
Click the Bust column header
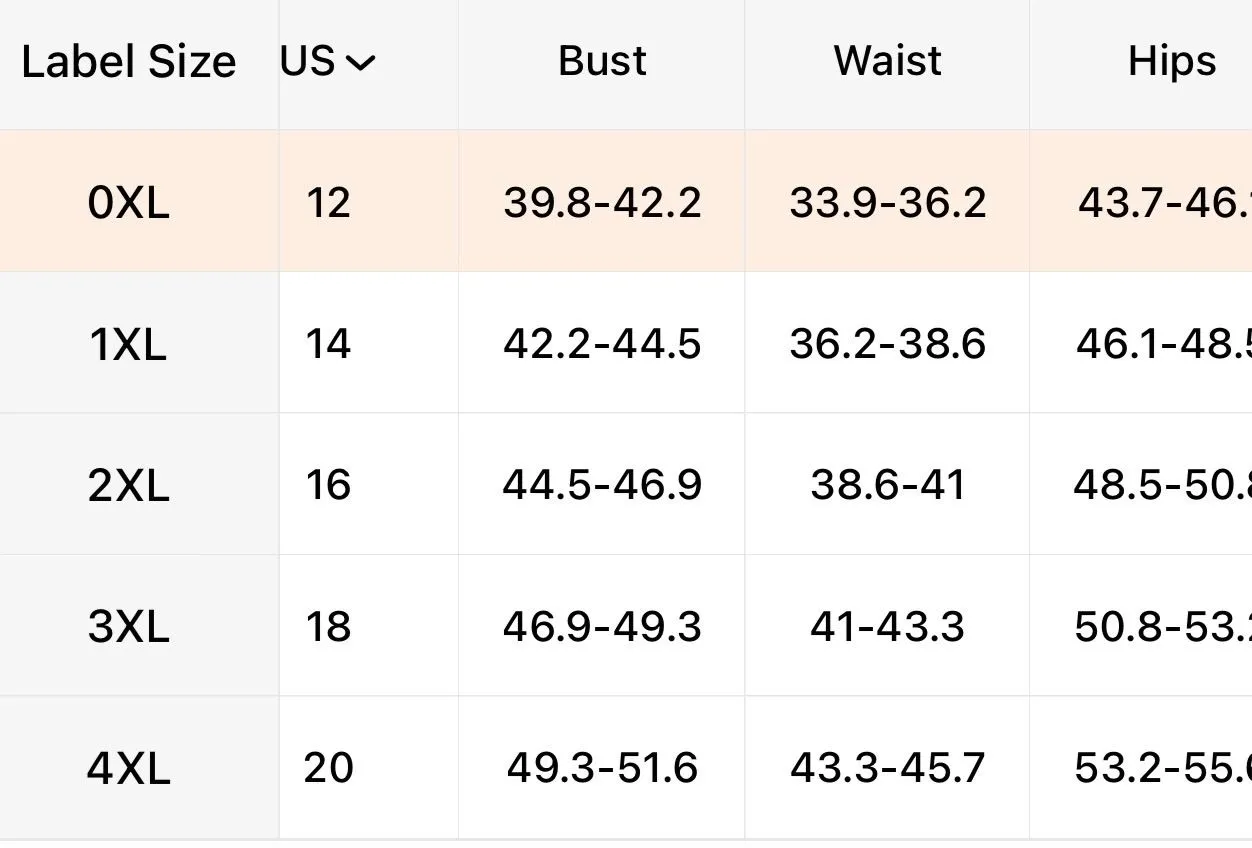pyautogui.click(x=602, y=61)
